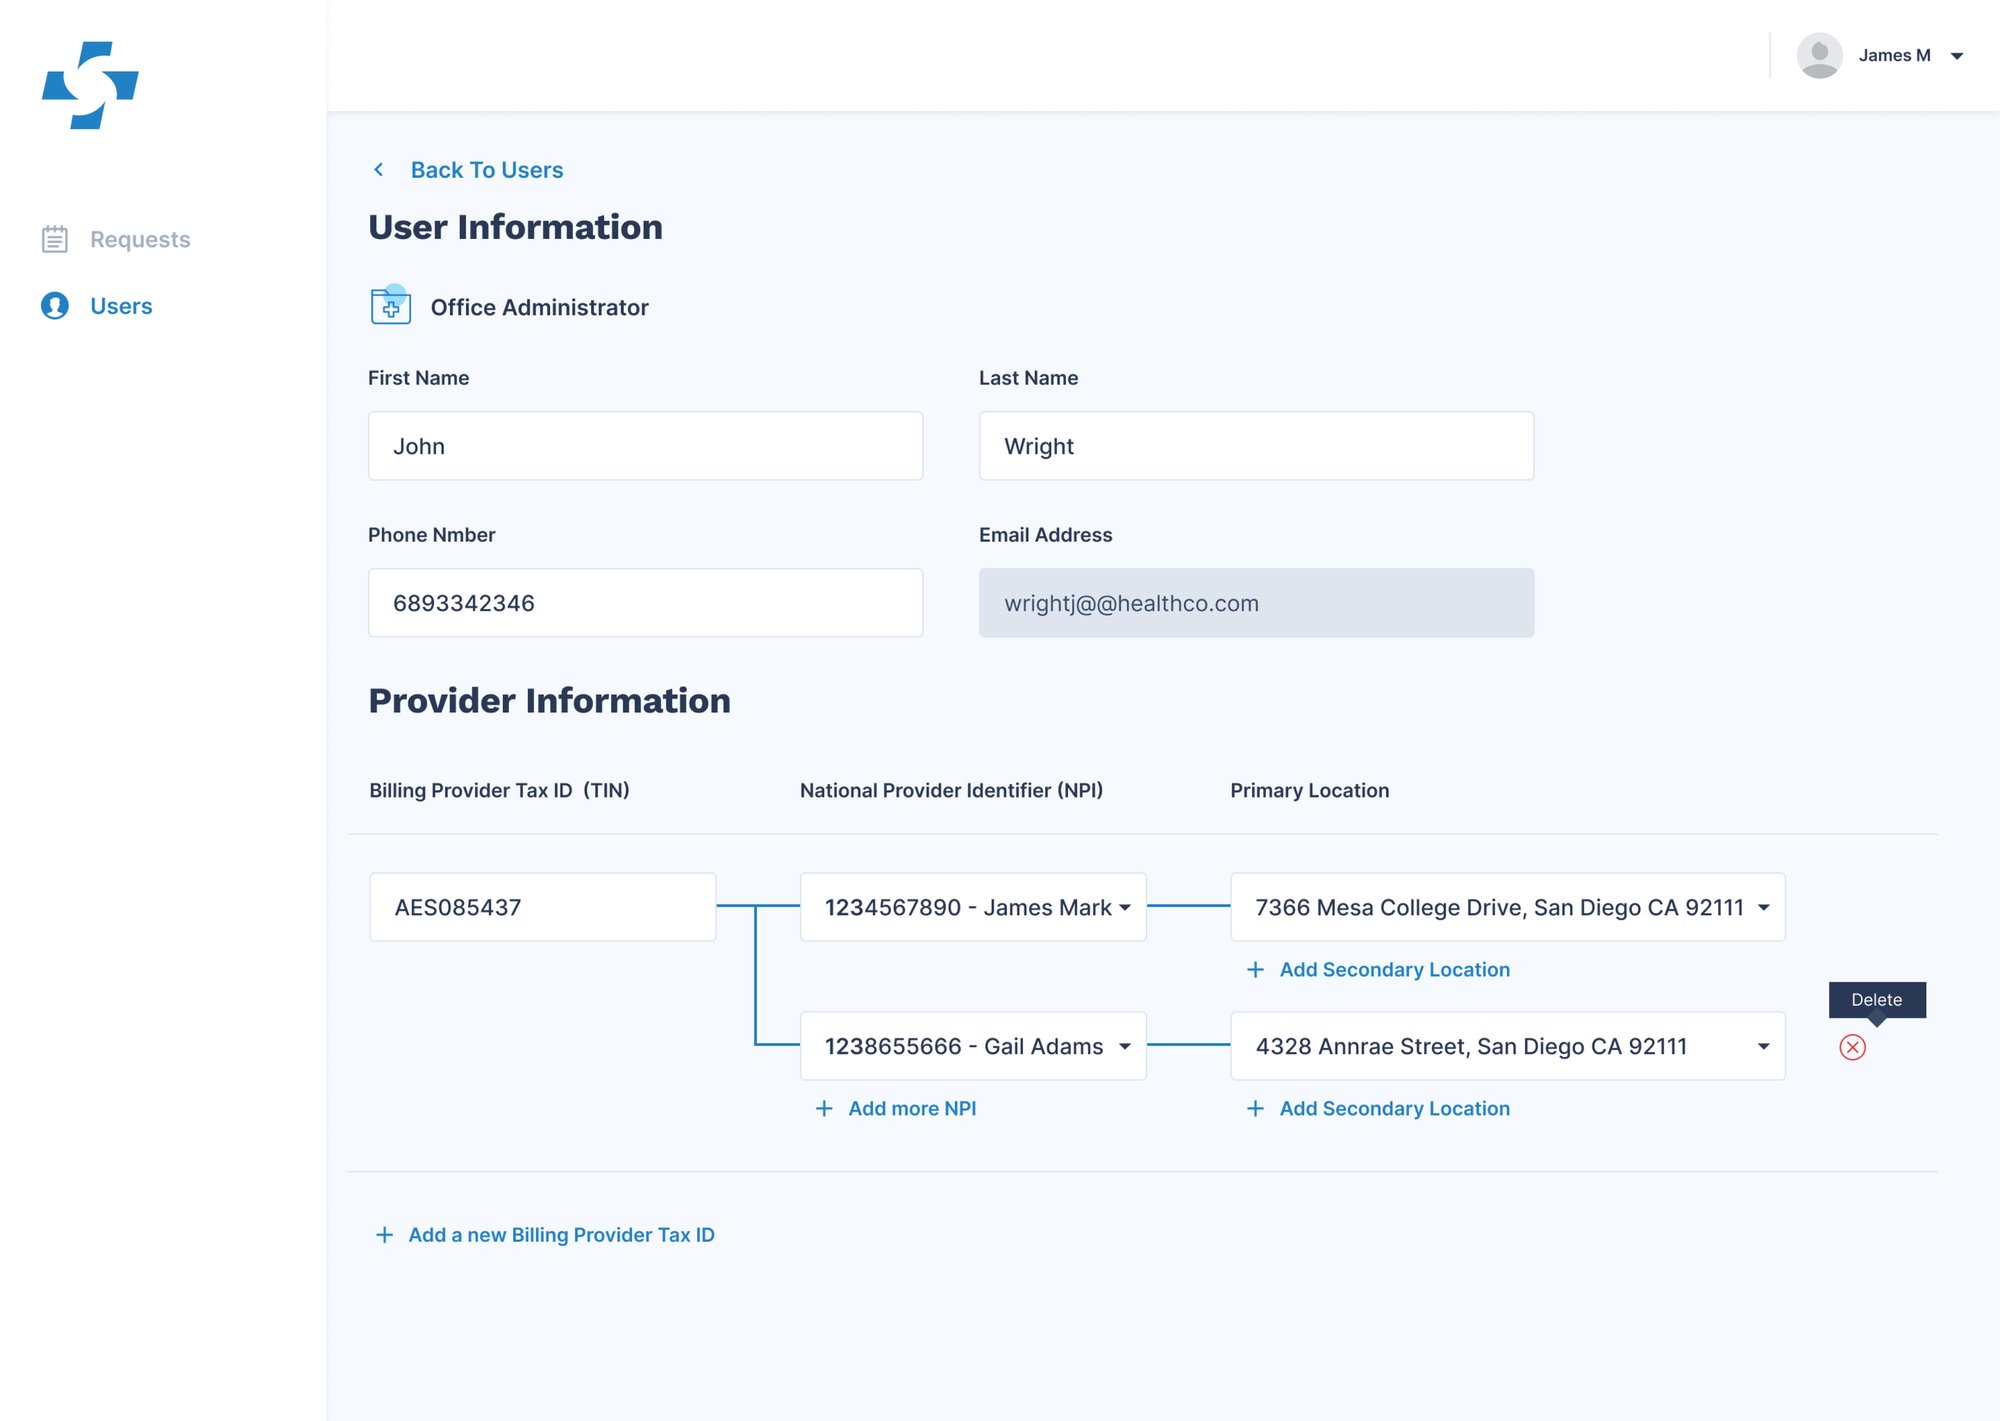Add Secondary Location under Mesa College Drive
Screen dimensions: 2000x1421
pos(1394,969)
